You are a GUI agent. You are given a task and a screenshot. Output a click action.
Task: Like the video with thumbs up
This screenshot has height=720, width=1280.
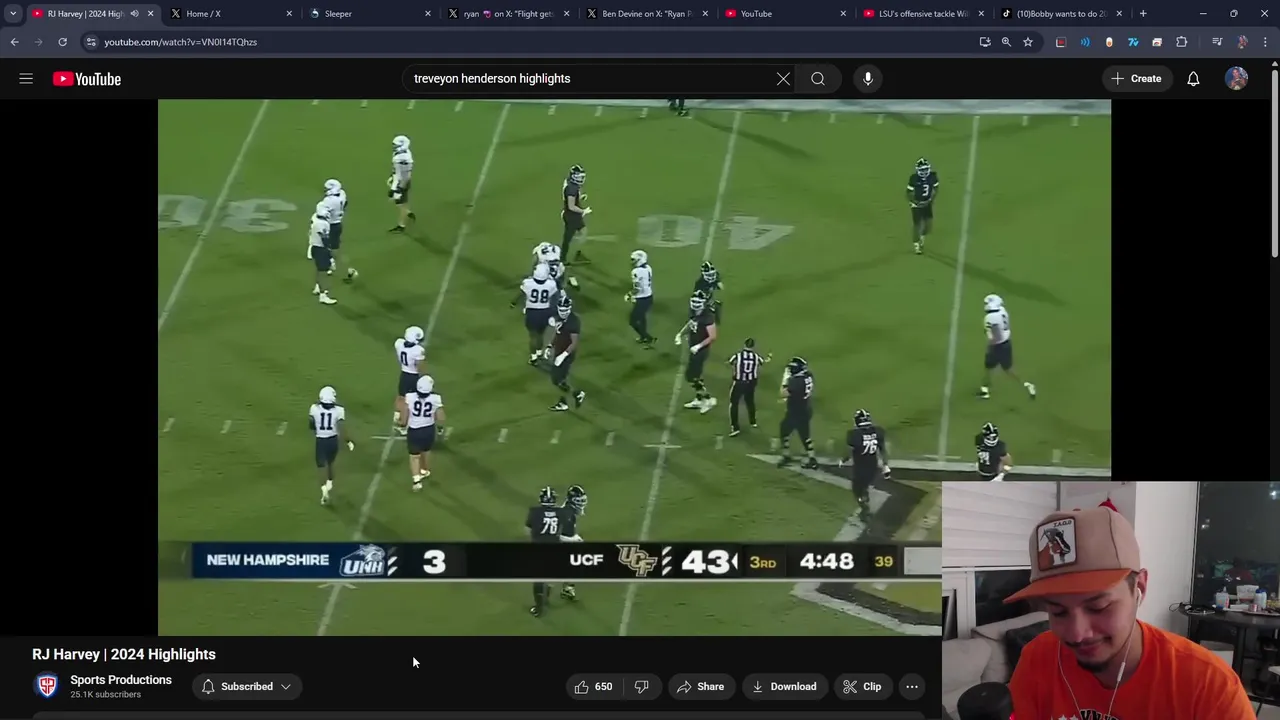[592, 686]
